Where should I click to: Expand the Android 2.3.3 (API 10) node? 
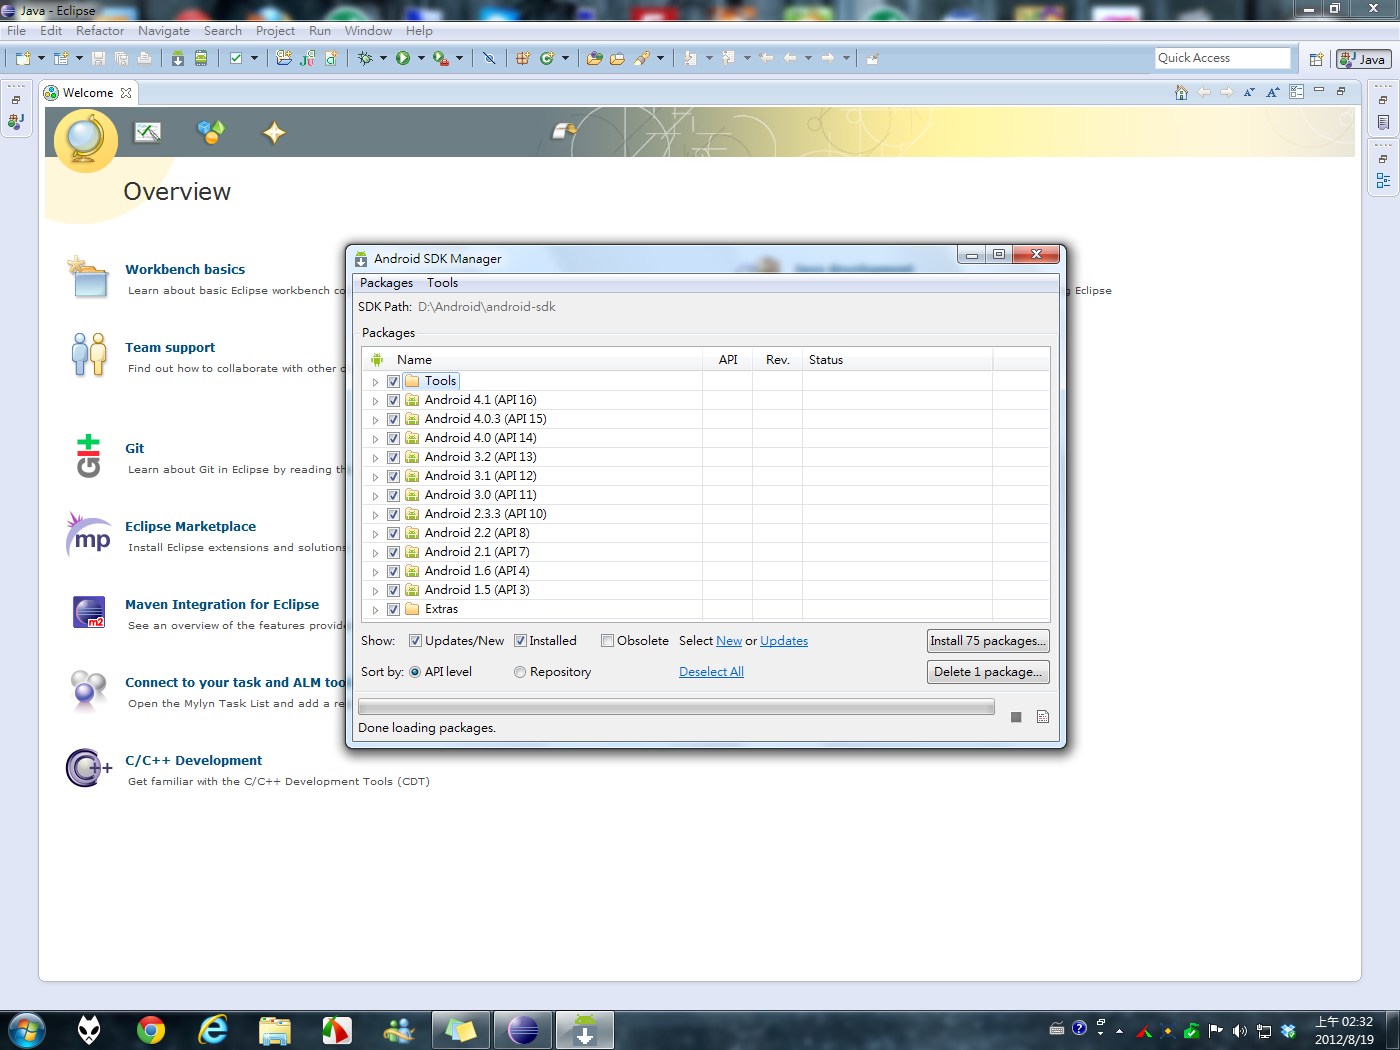(375, 515)
